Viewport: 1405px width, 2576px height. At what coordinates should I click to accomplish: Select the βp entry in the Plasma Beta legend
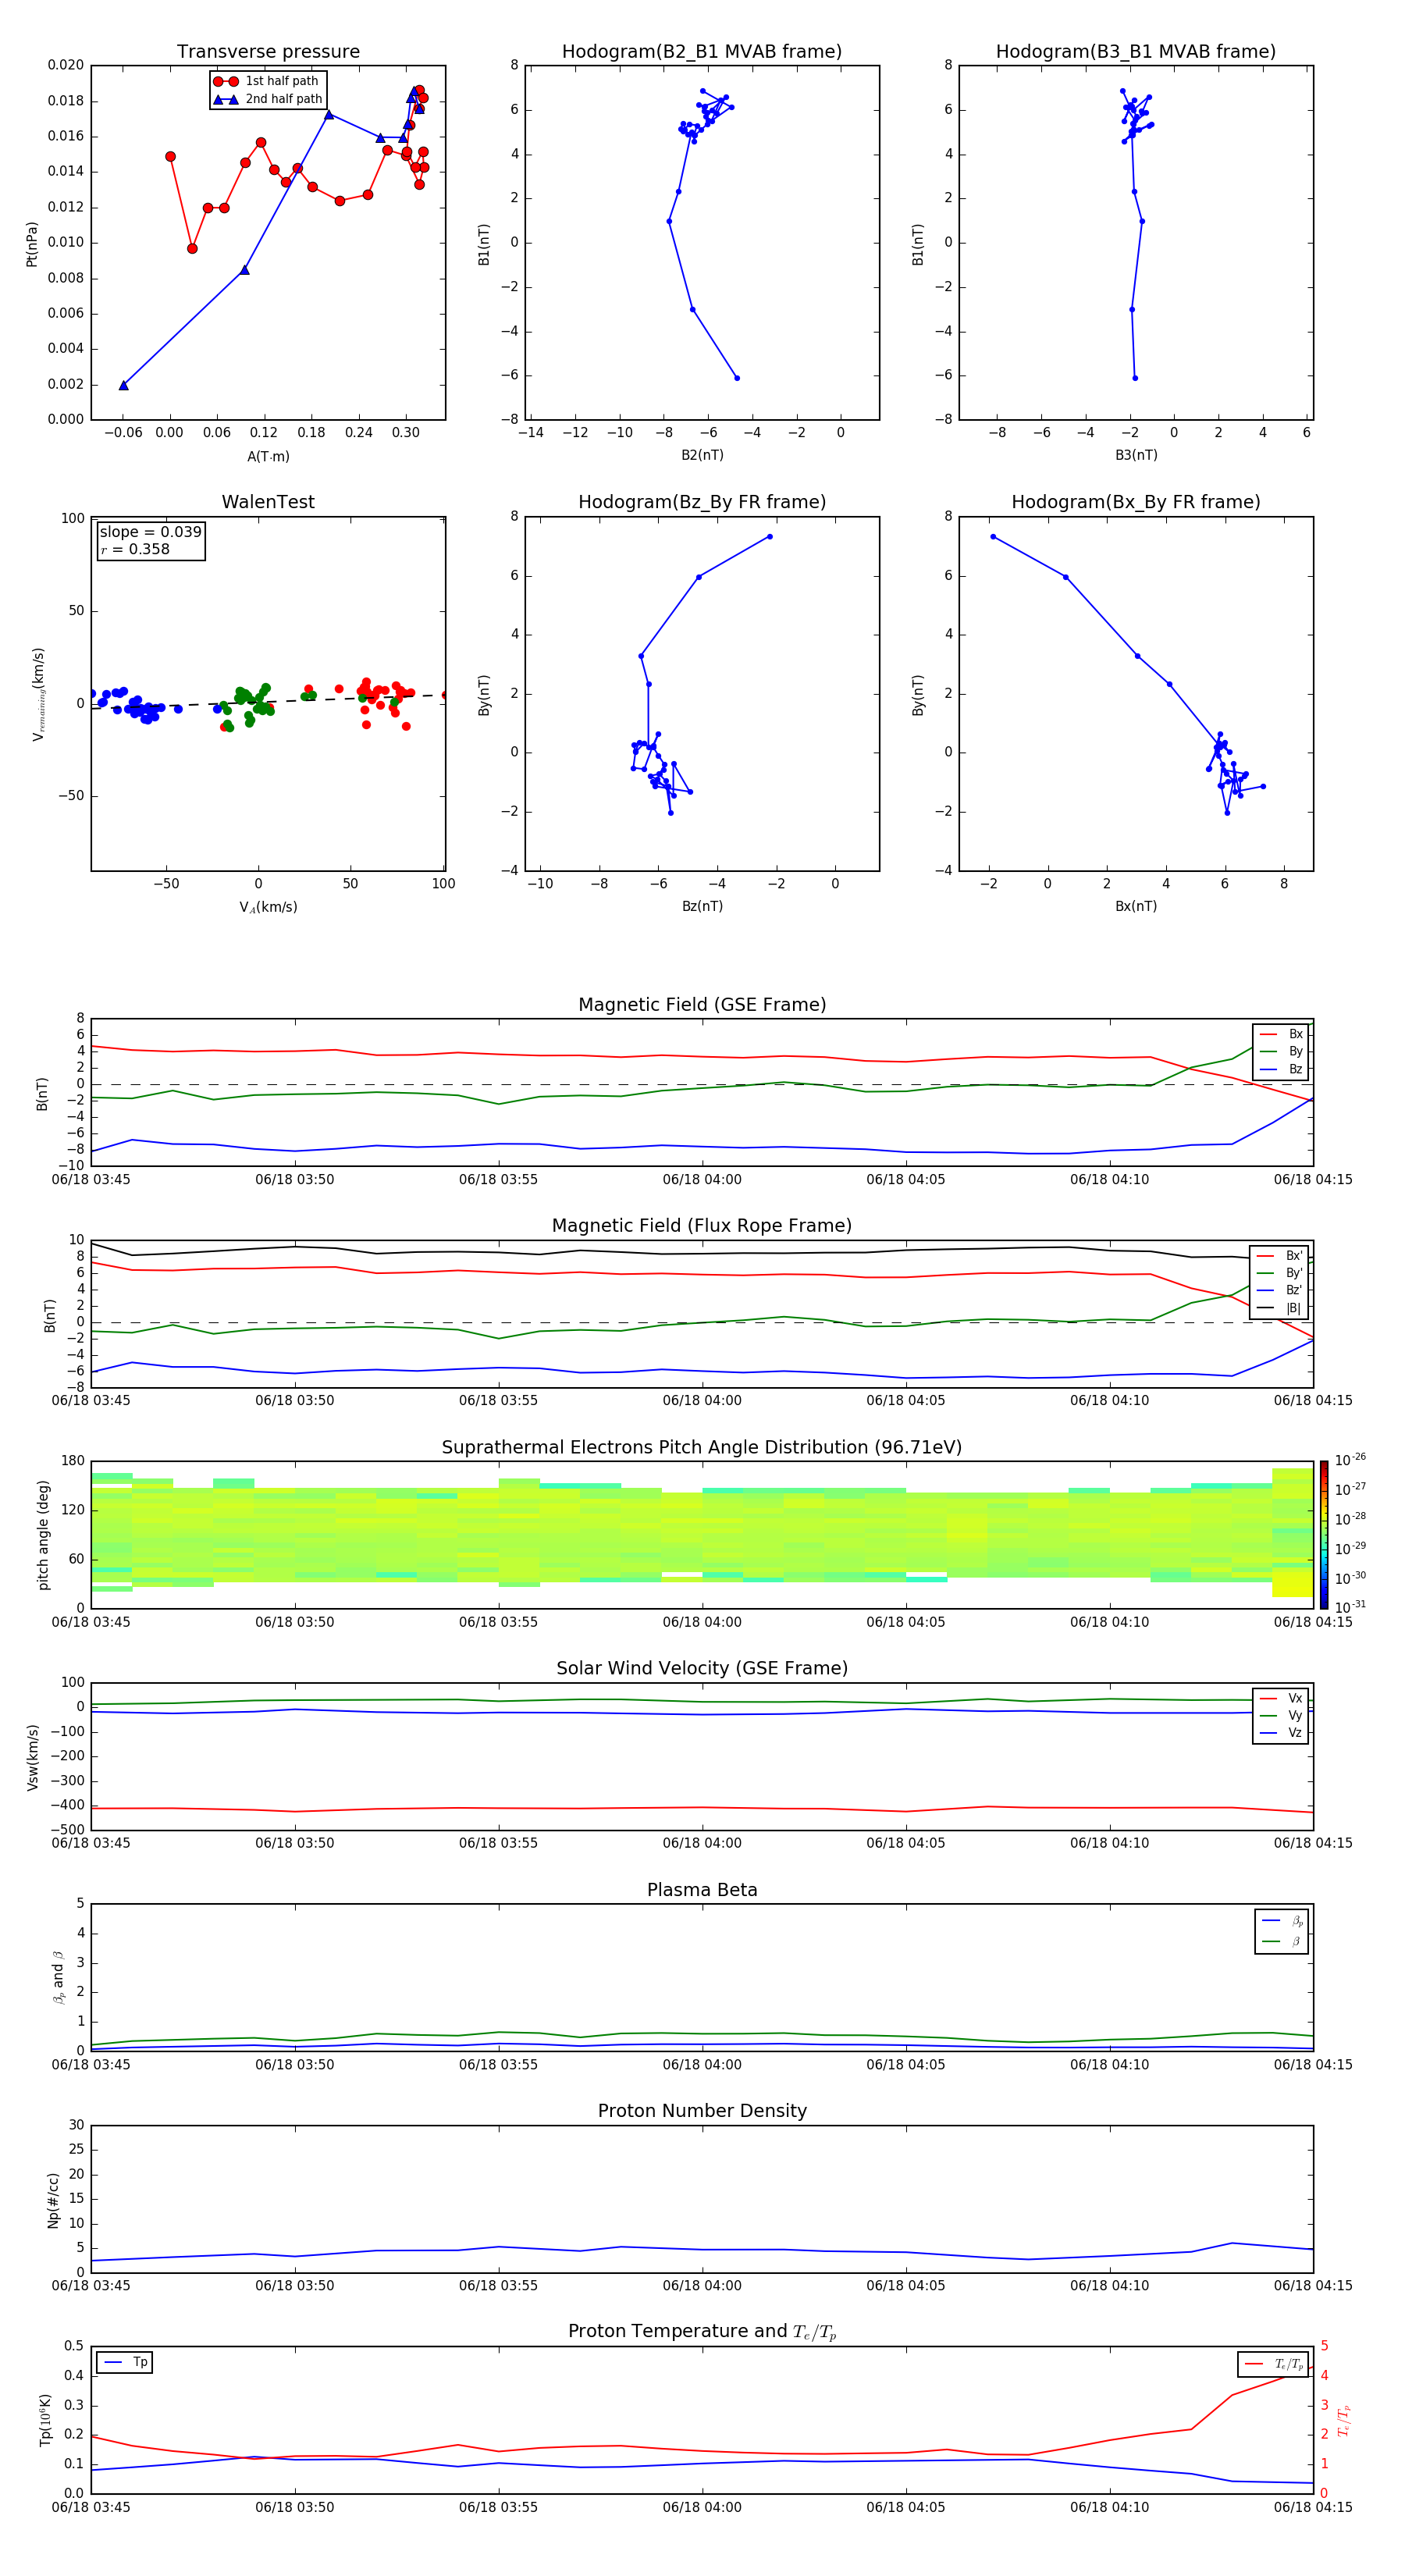tap(1282, 1921)
